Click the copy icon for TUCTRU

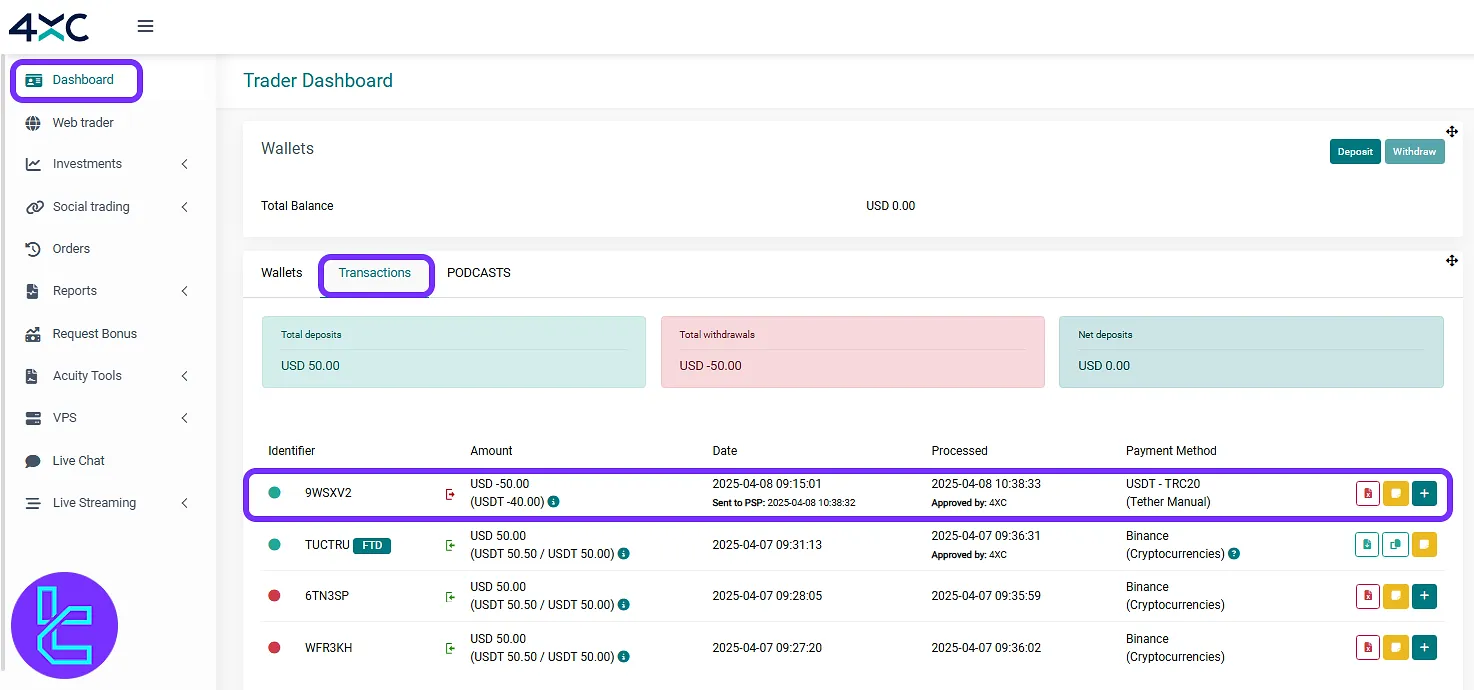coord(1395,545)
